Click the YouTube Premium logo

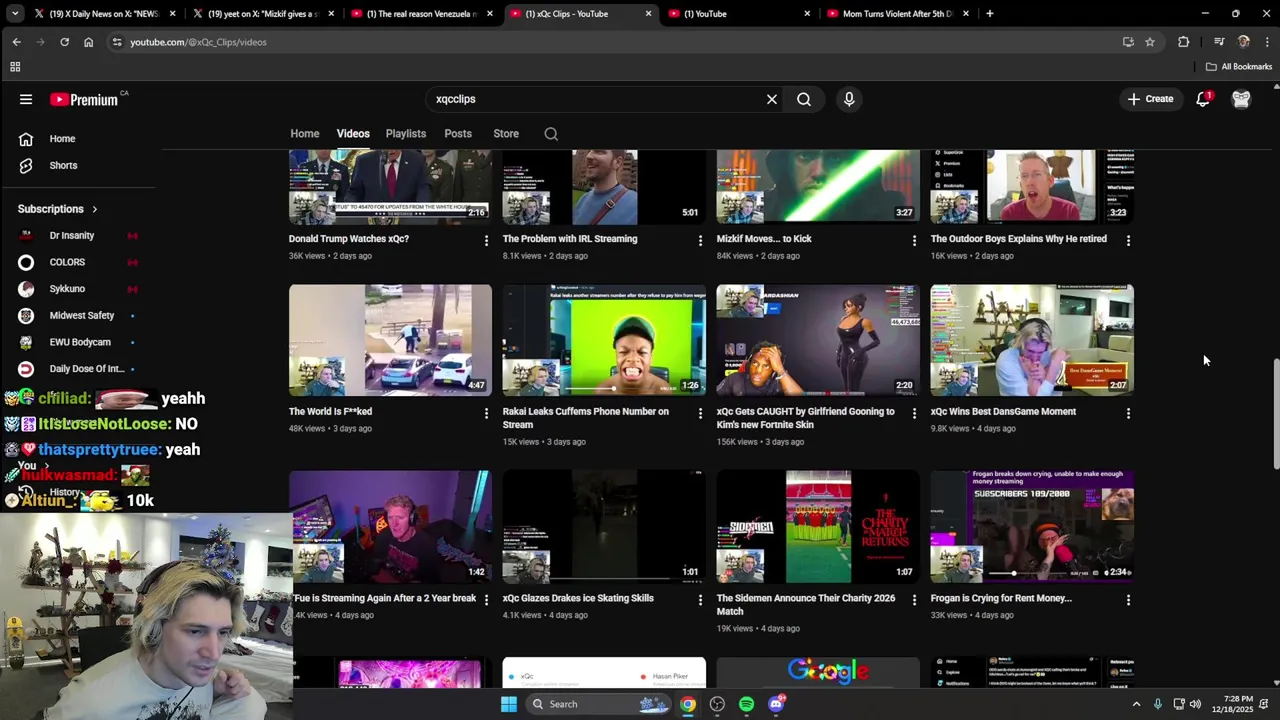(85, 99)
